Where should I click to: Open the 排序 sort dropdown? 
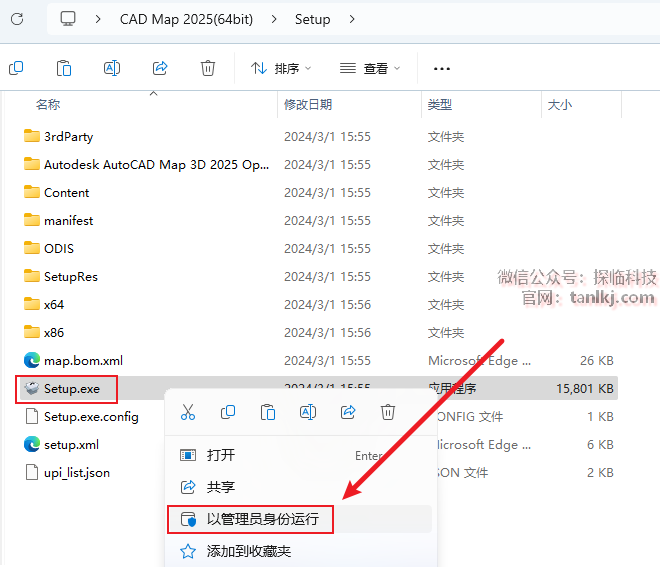tap(281, 68)
